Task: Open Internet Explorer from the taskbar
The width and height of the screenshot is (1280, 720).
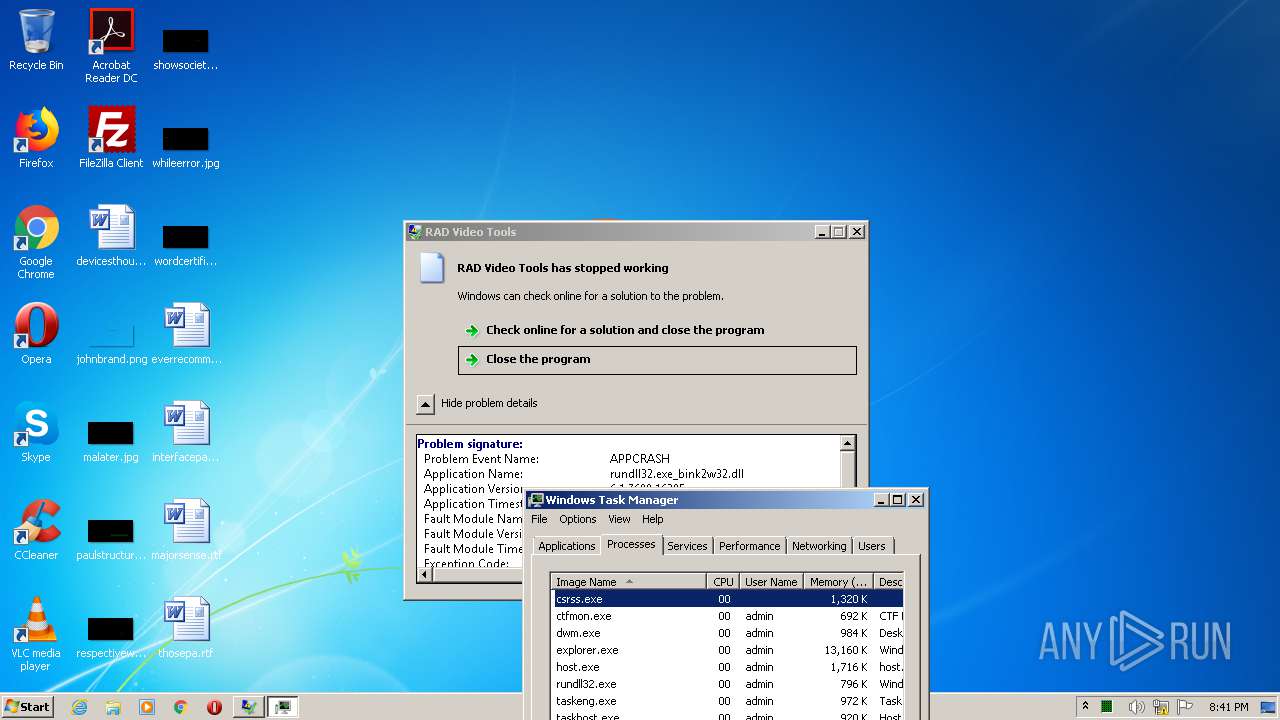Action: click(80, 707)
